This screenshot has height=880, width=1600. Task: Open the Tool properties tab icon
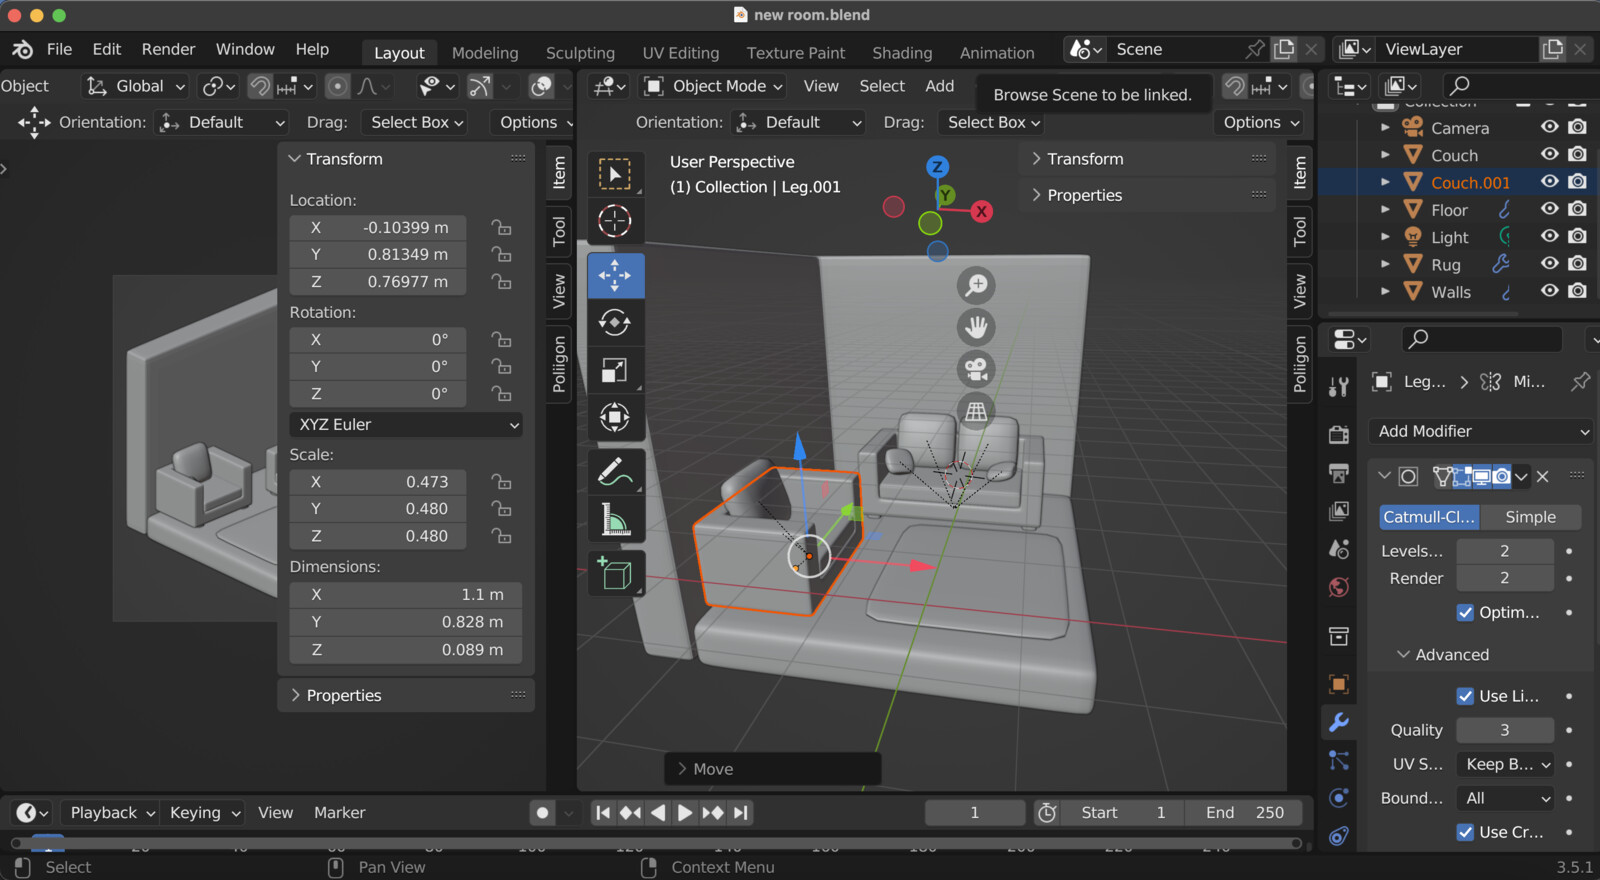click(1339, 386)
